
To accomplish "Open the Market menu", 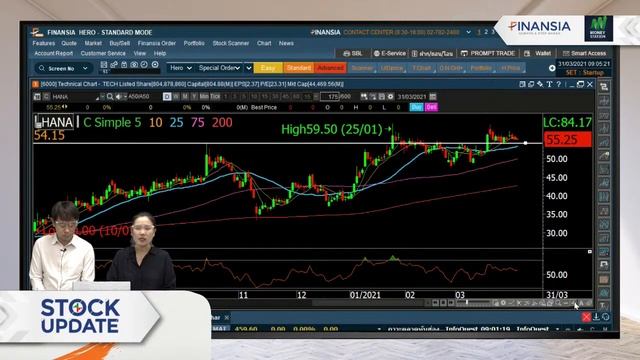I will pyautogui.click(x=93, y=43).
